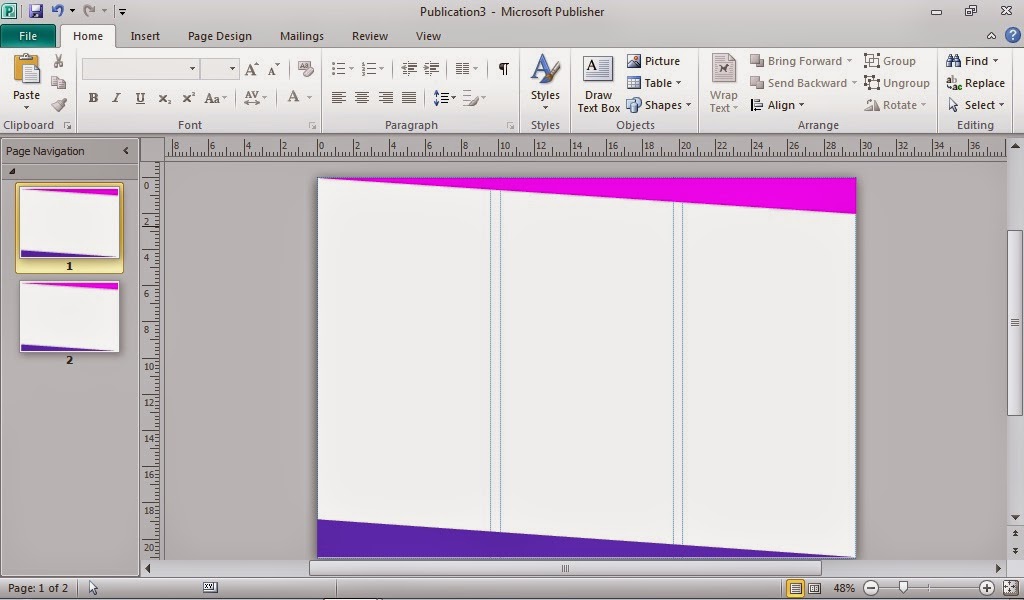The height and width of the screenshot is (600, 1024).
Task: Shrink the font size
Action: pyautogui.click(x=274, y=69)
